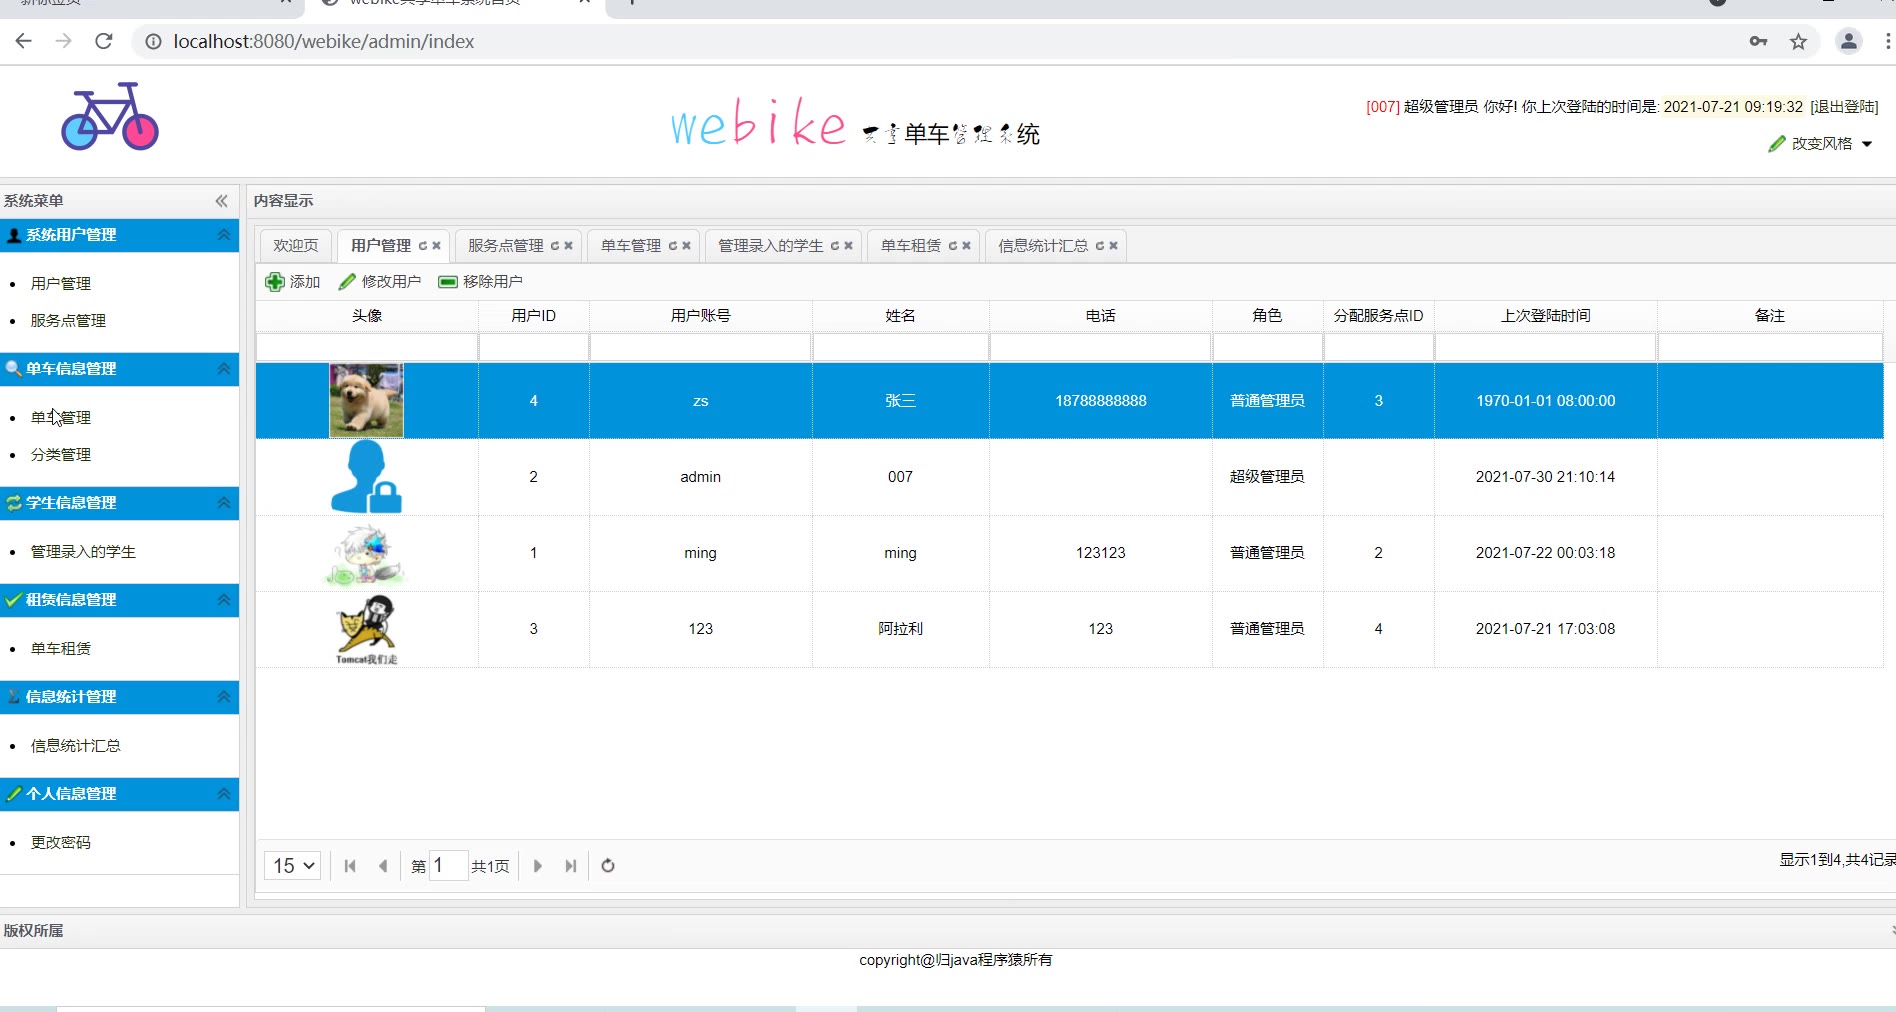Reload the user table with the pager refresh icon
This screenshot has width=1896, height=1012.
[608, 866]
